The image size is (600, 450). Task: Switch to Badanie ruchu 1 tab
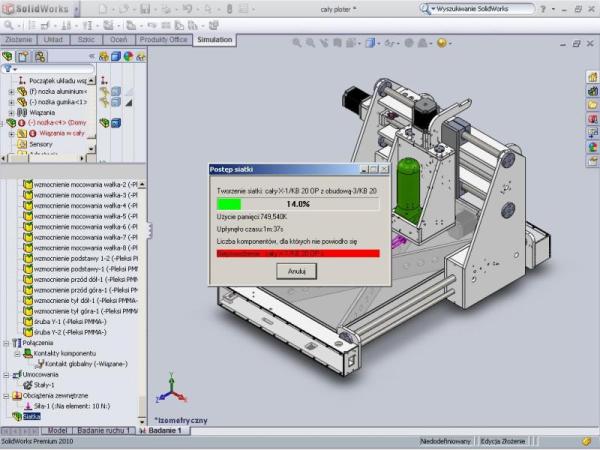tap(103, 430)
